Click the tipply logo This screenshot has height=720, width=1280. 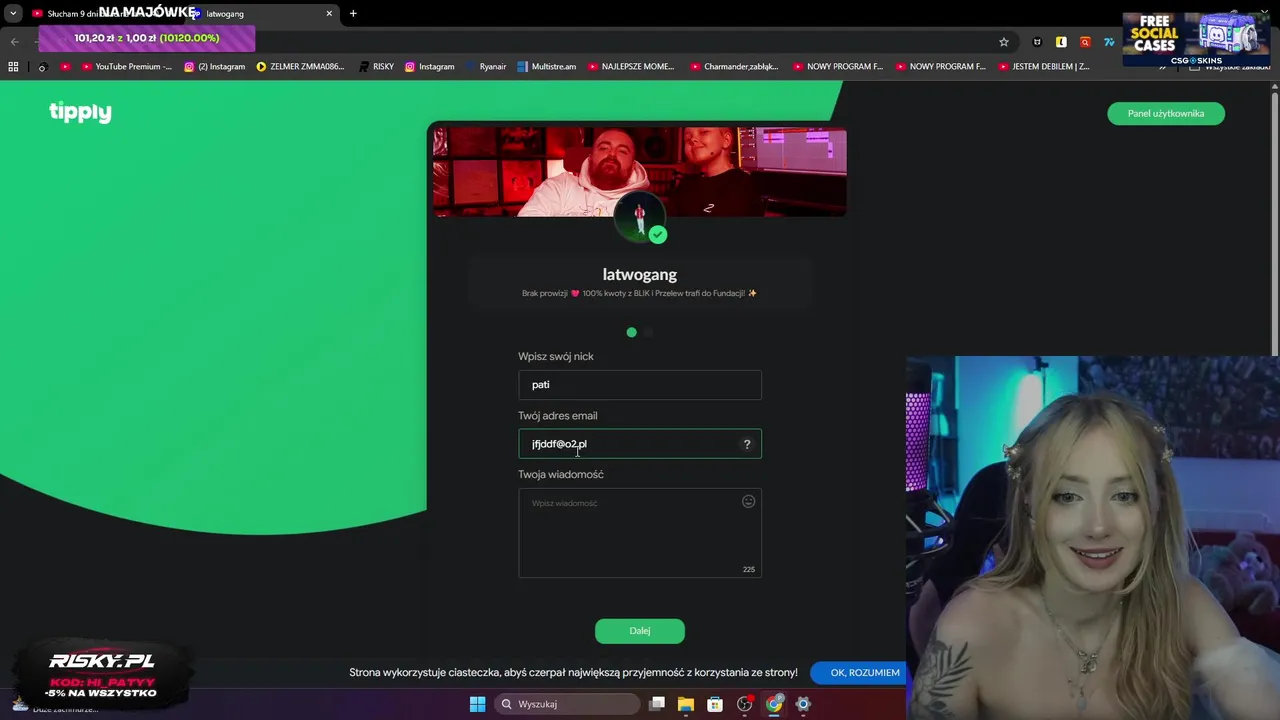point(80,112)
